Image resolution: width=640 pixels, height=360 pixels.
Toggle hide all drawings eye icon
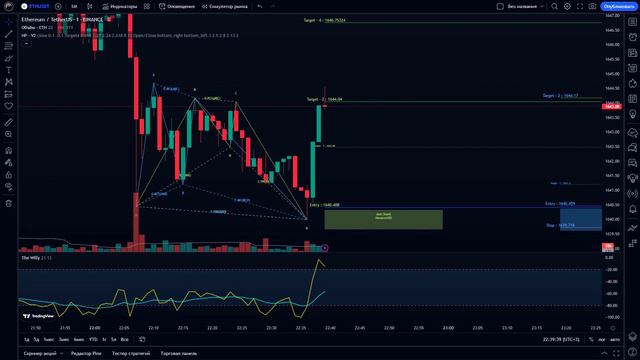click(x=9, y=187)
